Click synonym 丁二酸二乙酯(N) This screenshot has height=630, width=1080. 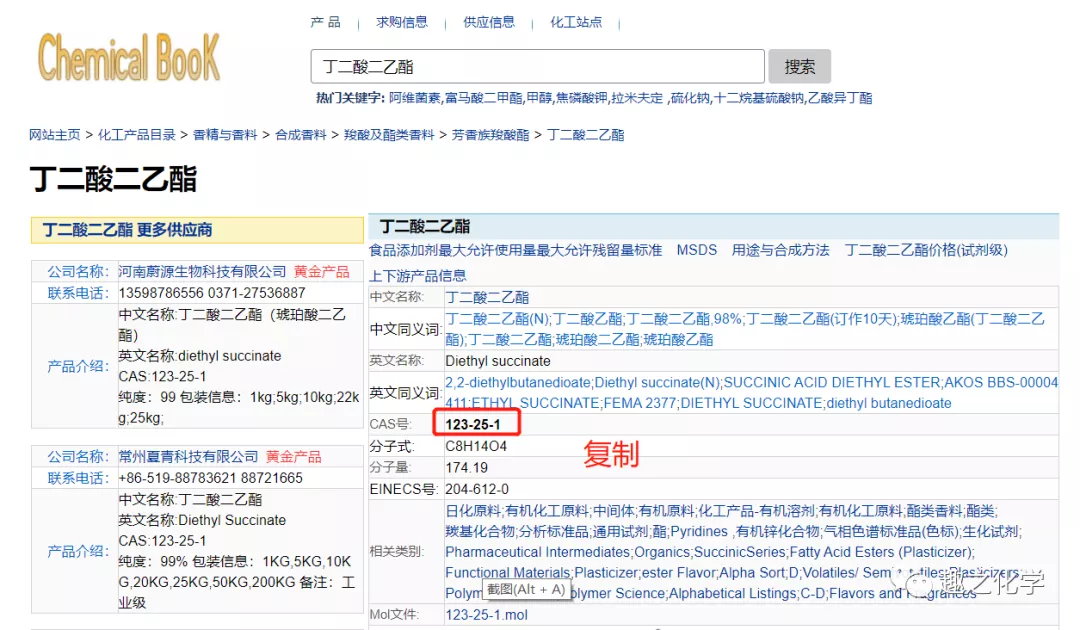tap(497, 319)
